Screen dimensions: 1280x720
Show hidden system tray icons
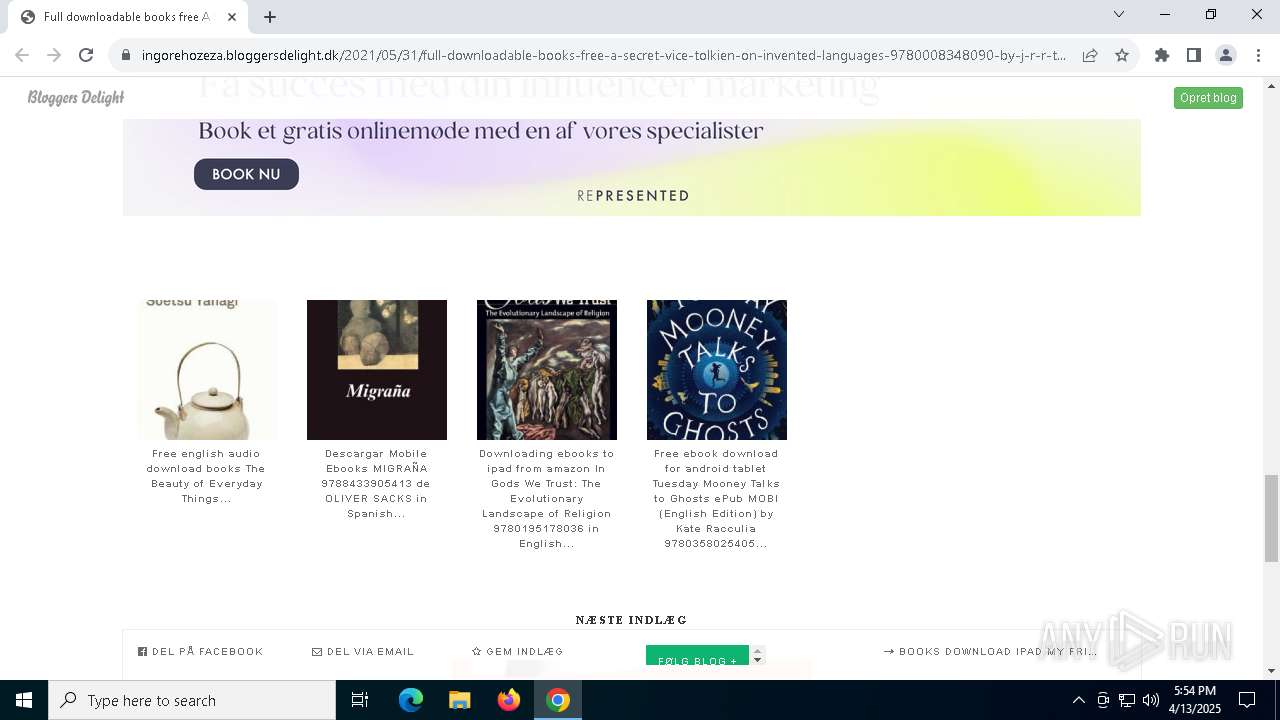(x=1078, y=700)
